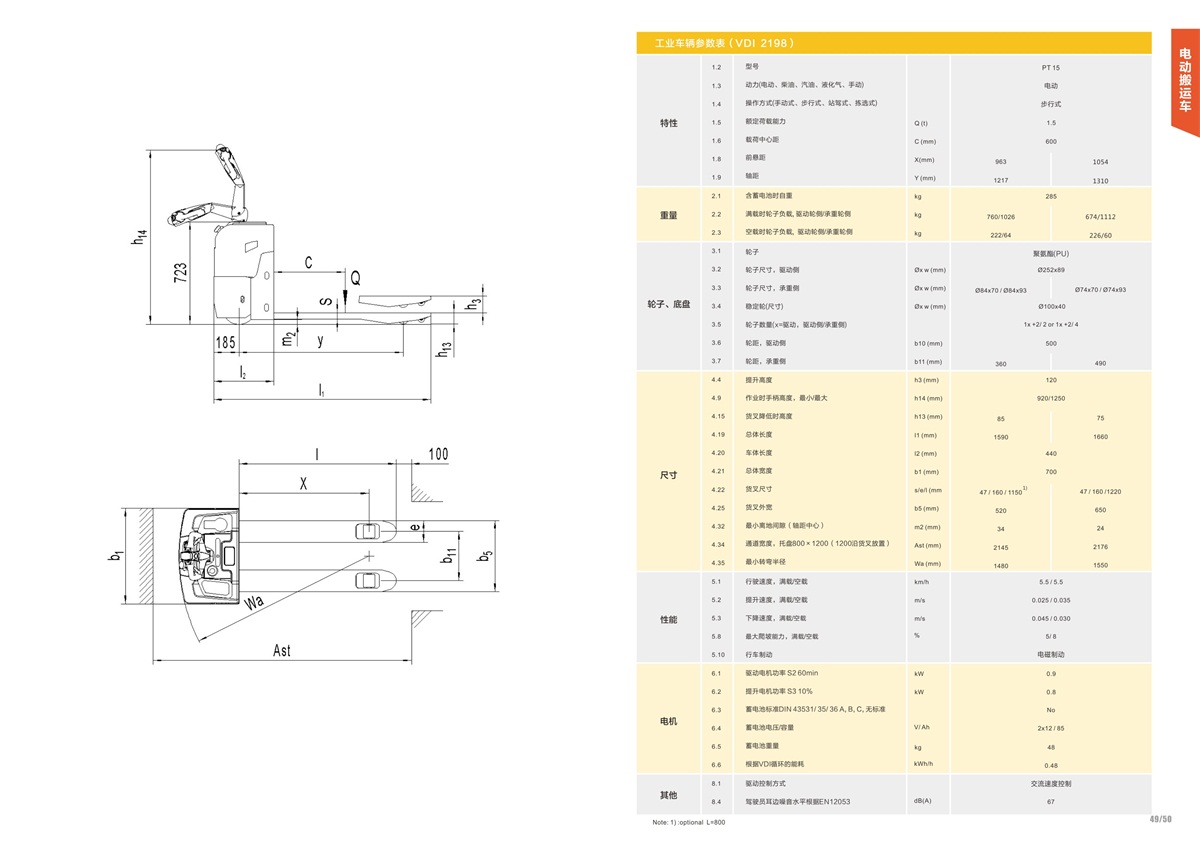Click the load wheel size 'Ø84x70 / Ø84x93'

pyautogui.click(x=1001, y=290)
